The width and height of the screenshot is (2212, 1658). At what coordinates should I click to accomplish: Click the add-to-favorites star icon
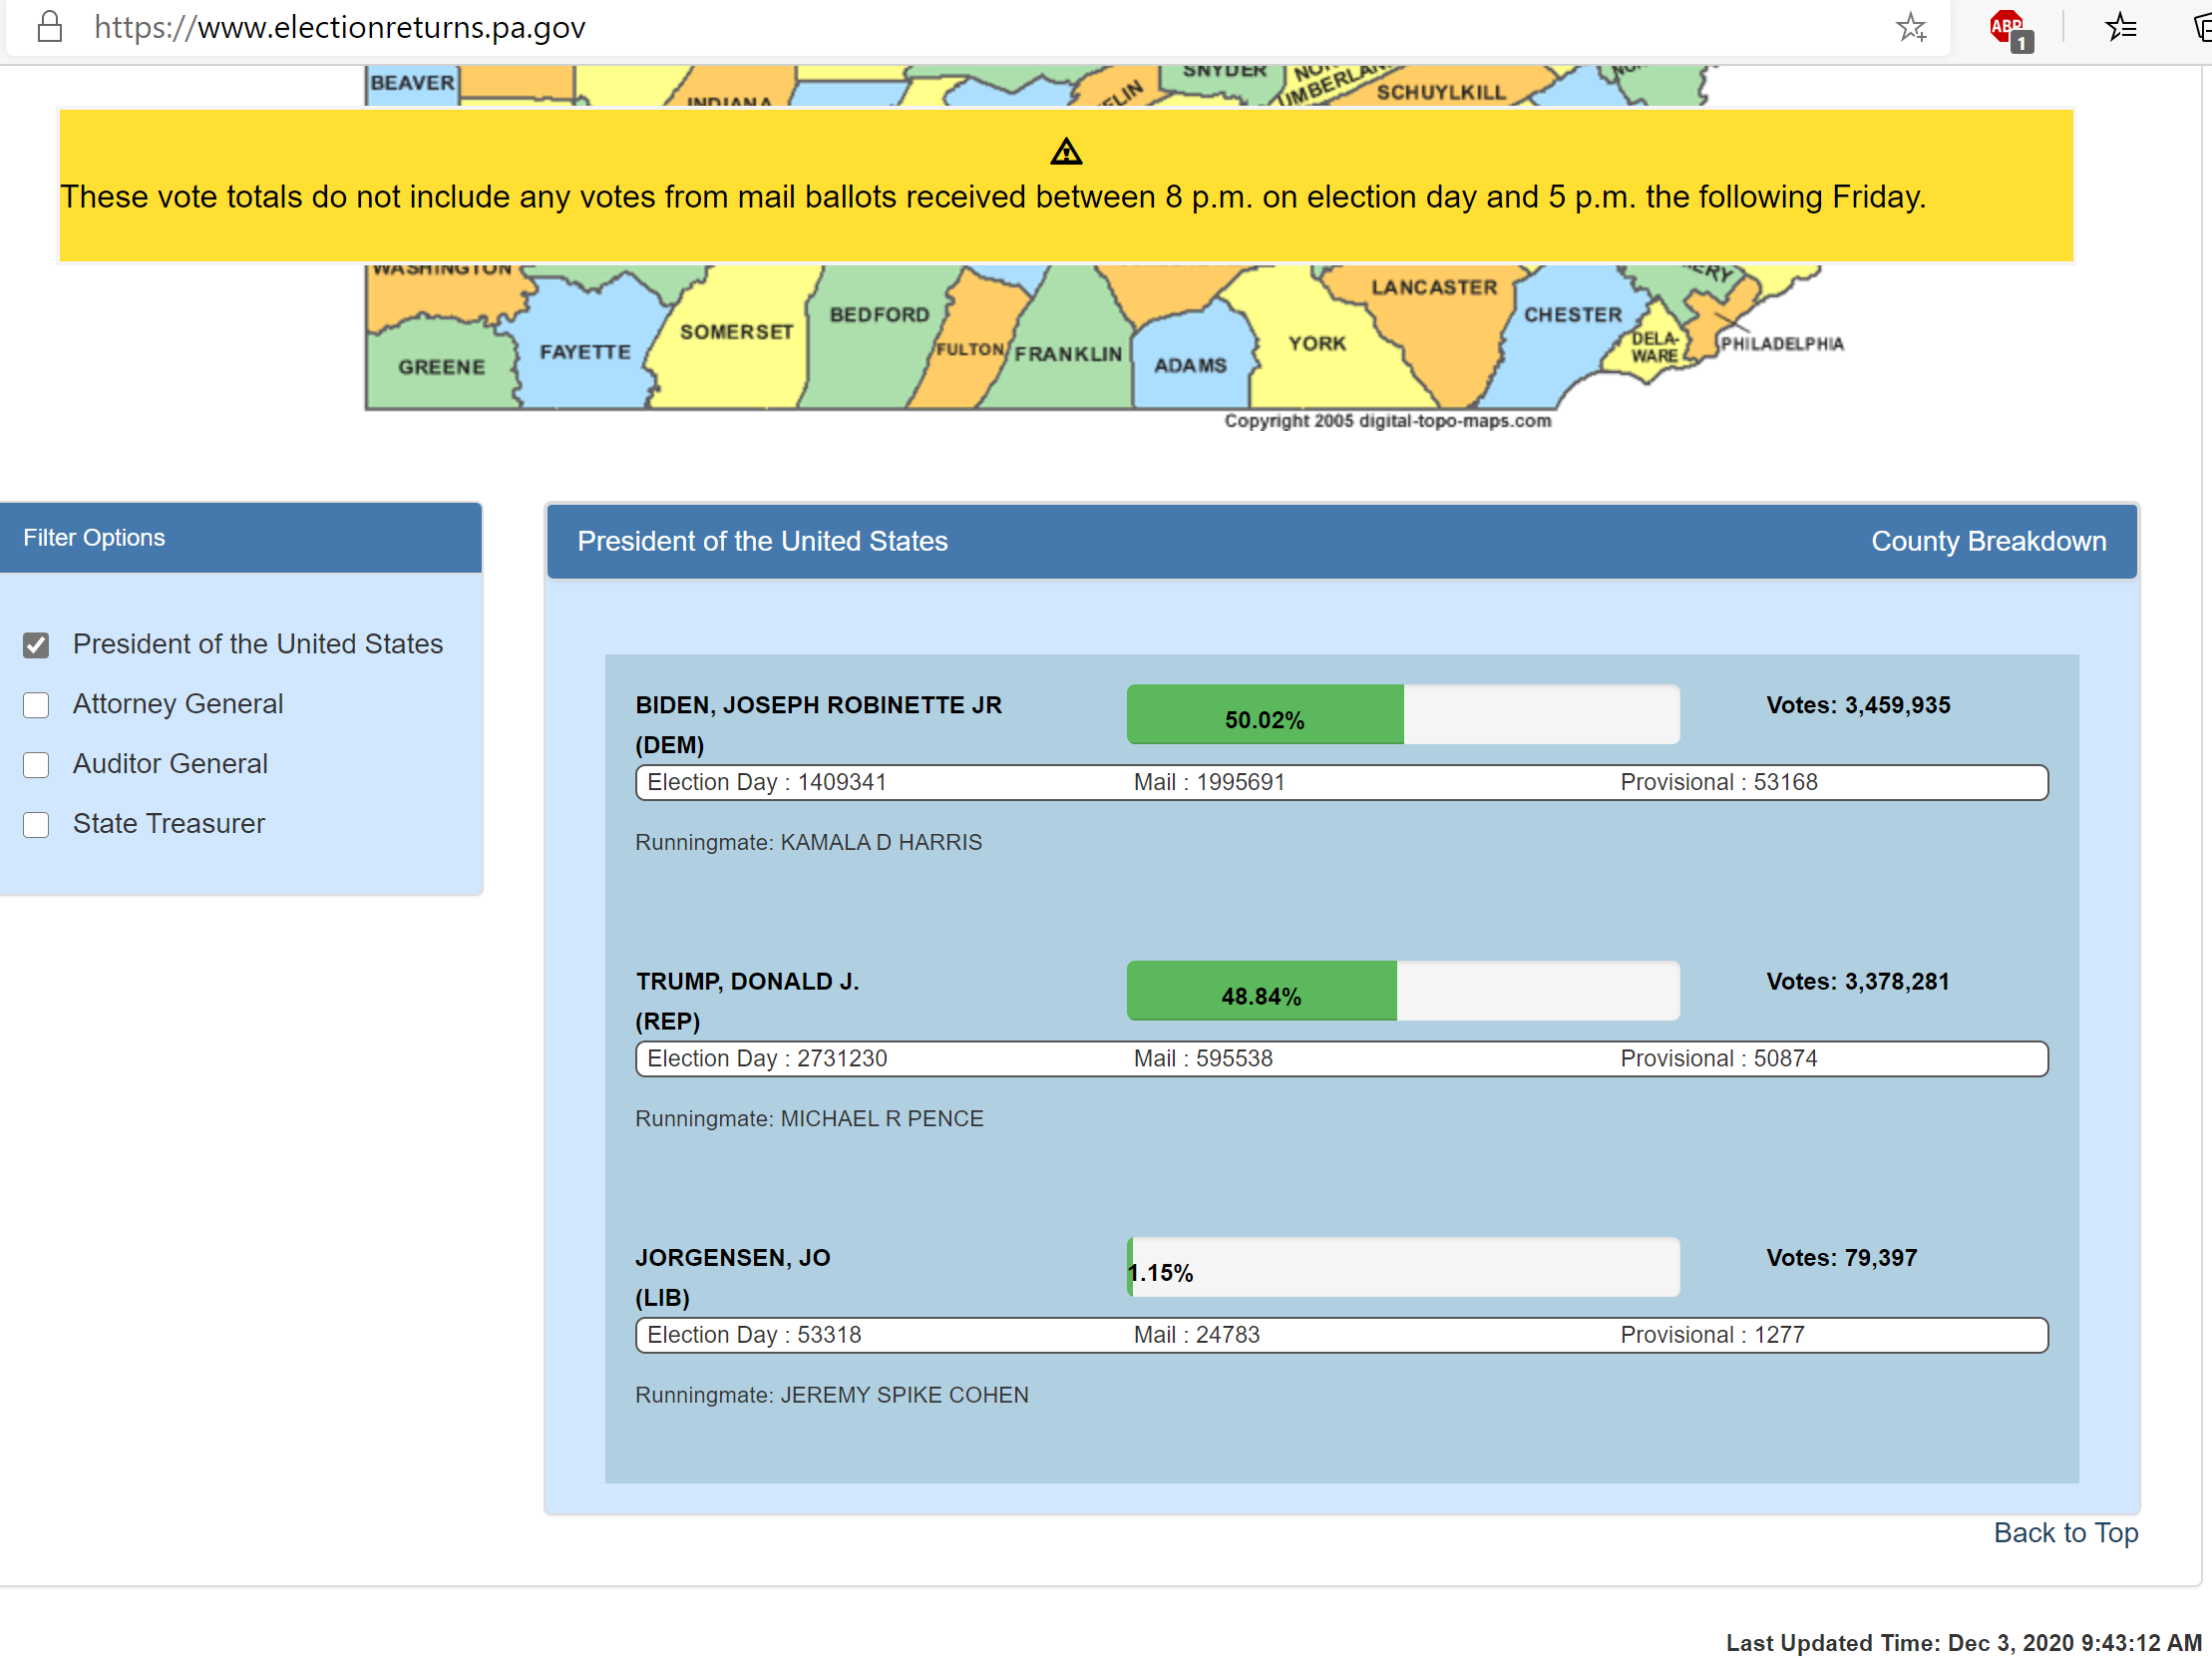point(1910,27)
